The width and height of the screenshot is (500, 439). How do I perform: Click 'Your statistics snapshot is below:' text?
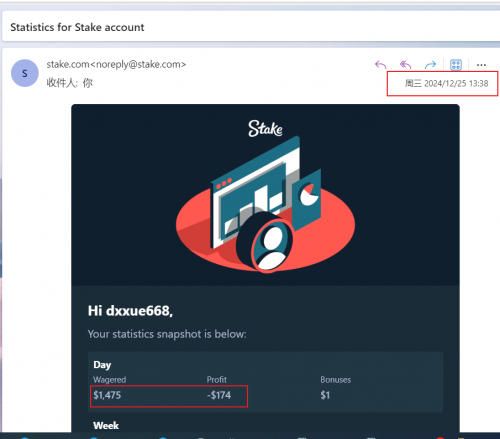coord(167,334)
